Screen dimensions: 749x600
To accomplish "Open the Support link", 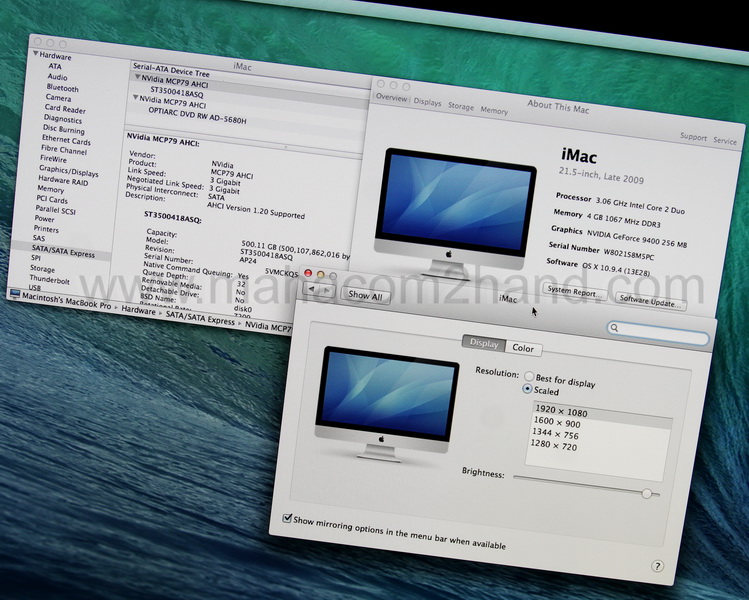I will tap(693, 137).
